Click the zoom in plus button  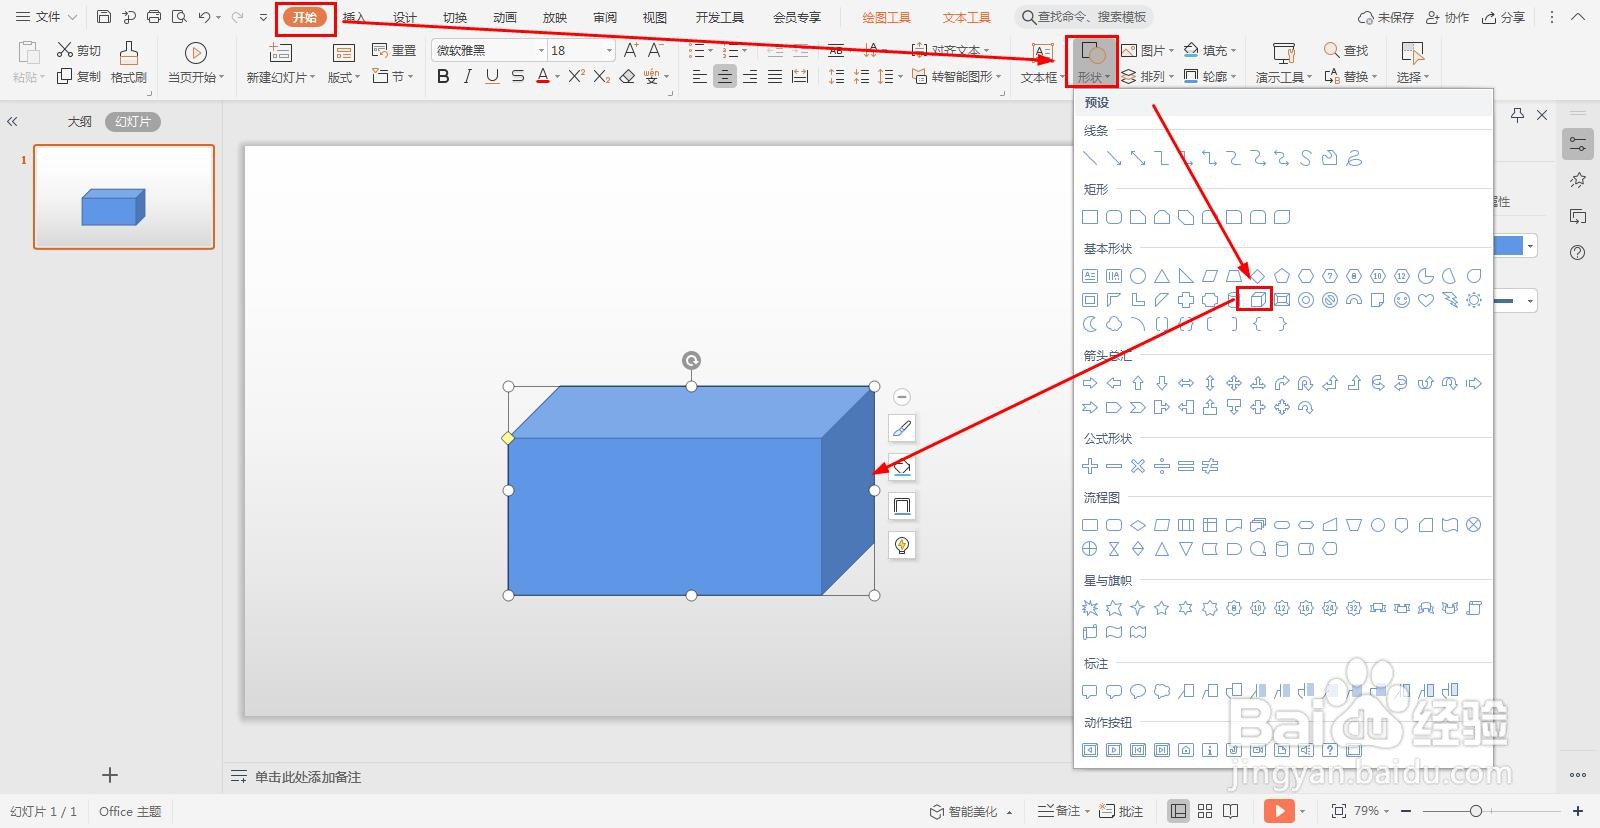(x=1578, y=811)
